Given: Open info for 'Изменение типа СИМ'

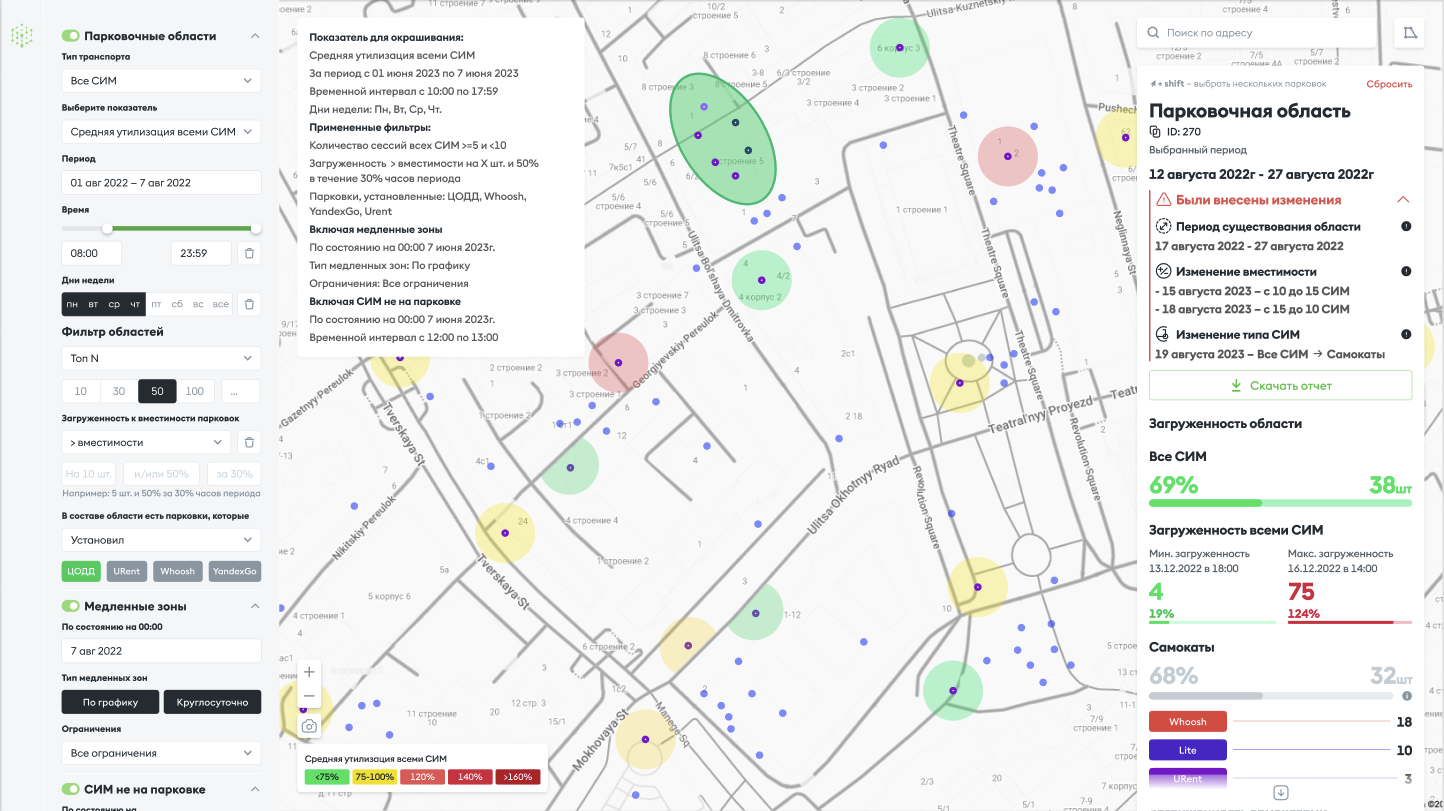Looking at the screenshot, I should coord(1406,334).
